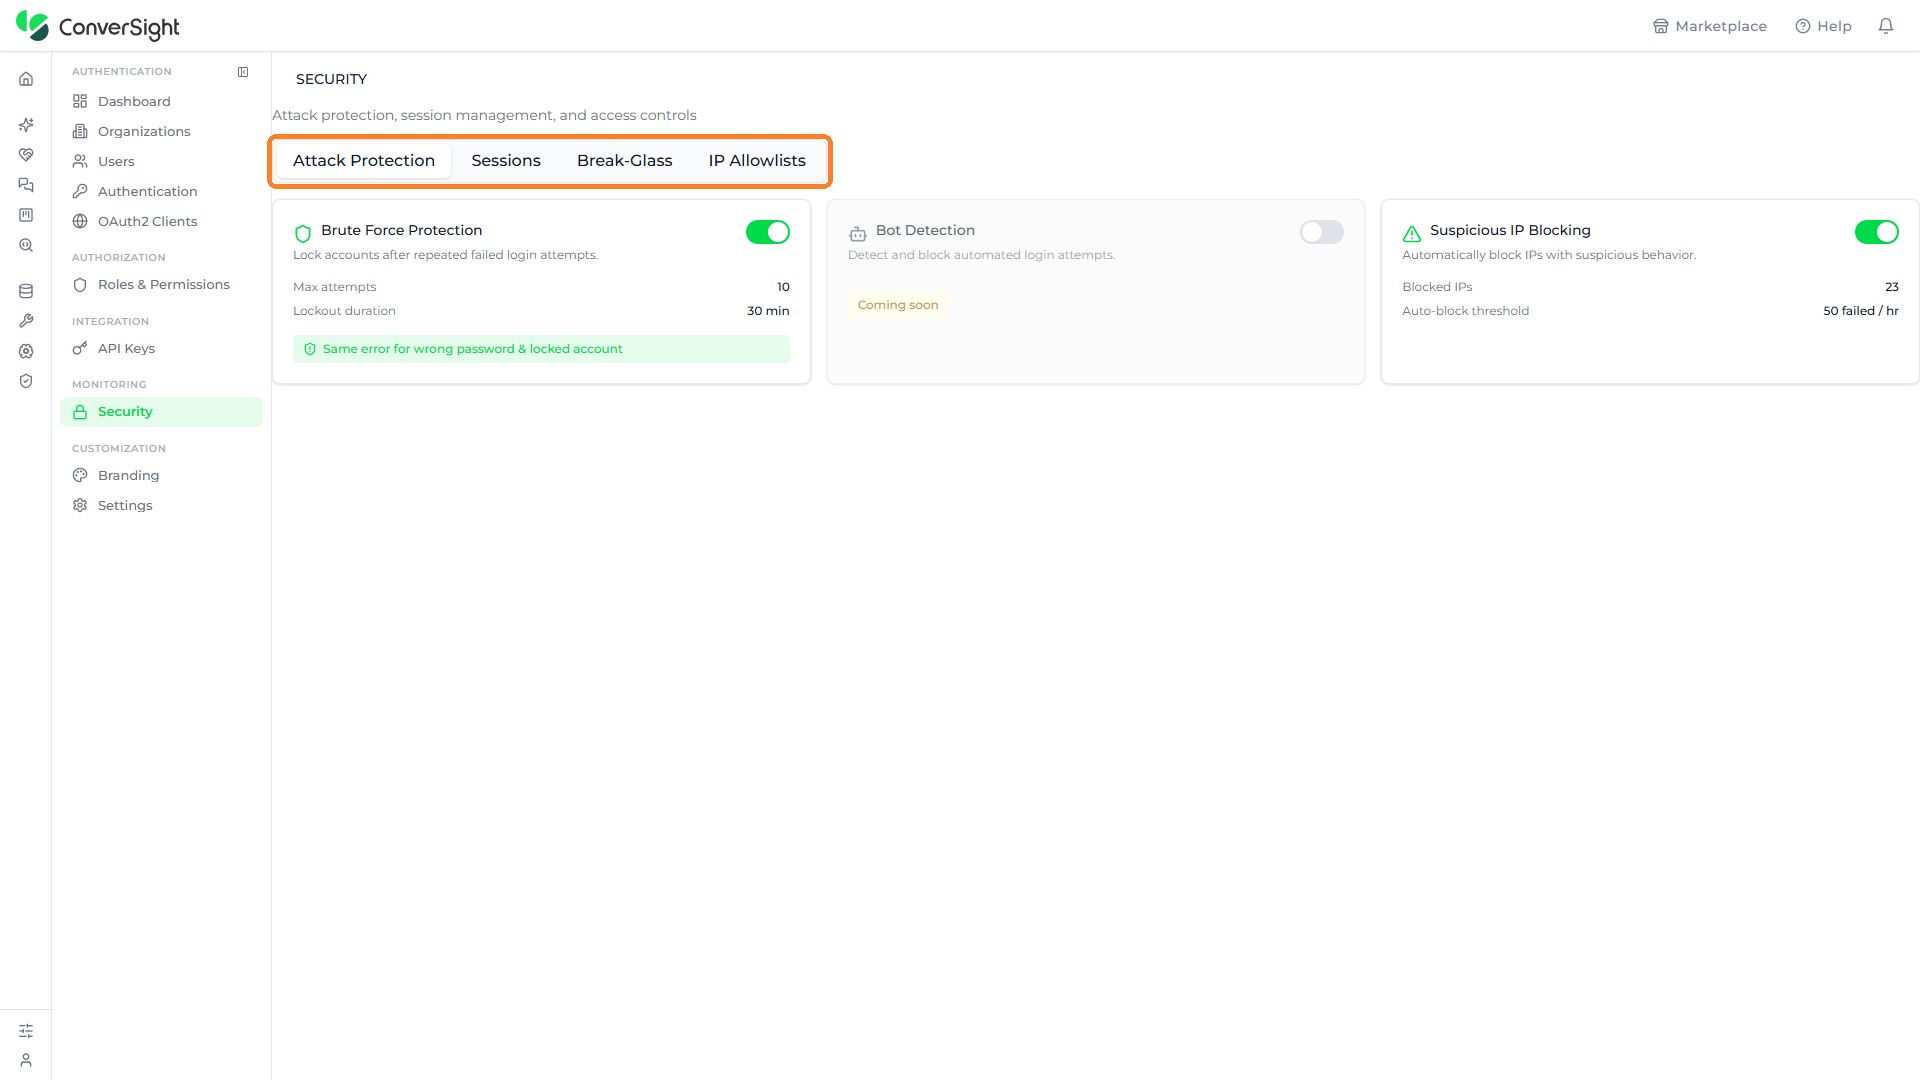Open the database icon in the left rail
The width and height of the screenshot is (1920, 1080).
point(26,291)
